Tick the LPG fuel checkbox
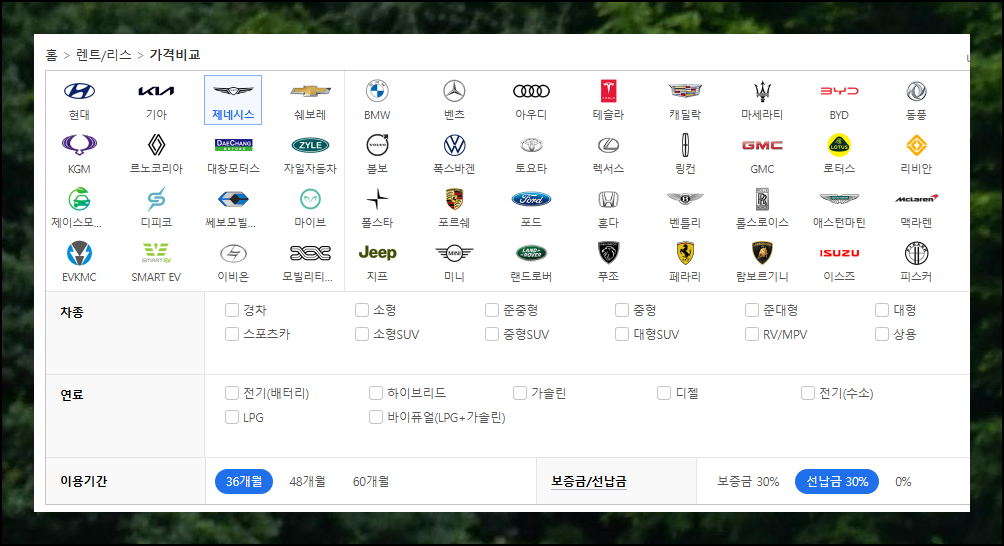The height and width of the screenshot is (546, 1004). [x=232, y=417]
